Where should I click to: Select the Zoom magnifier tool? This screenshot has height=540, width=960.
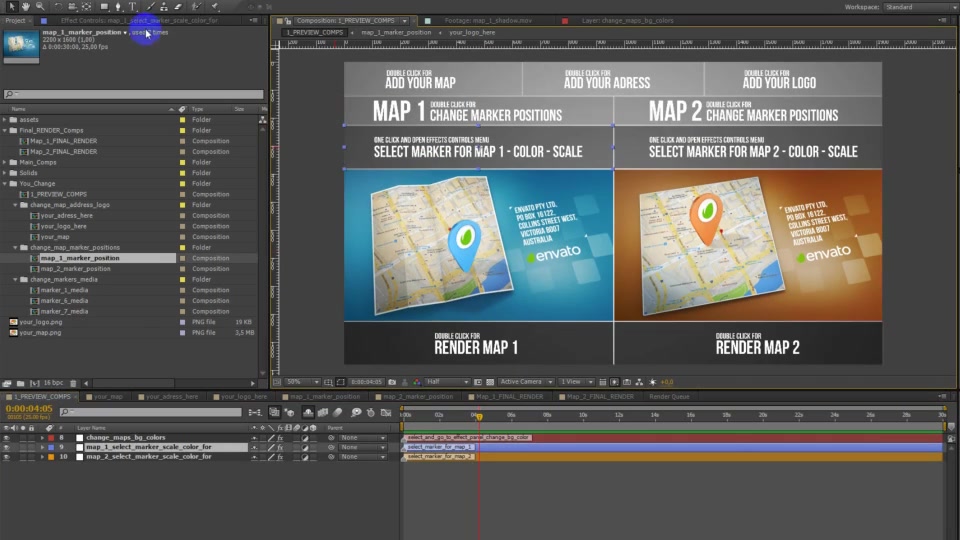[40, 6]
